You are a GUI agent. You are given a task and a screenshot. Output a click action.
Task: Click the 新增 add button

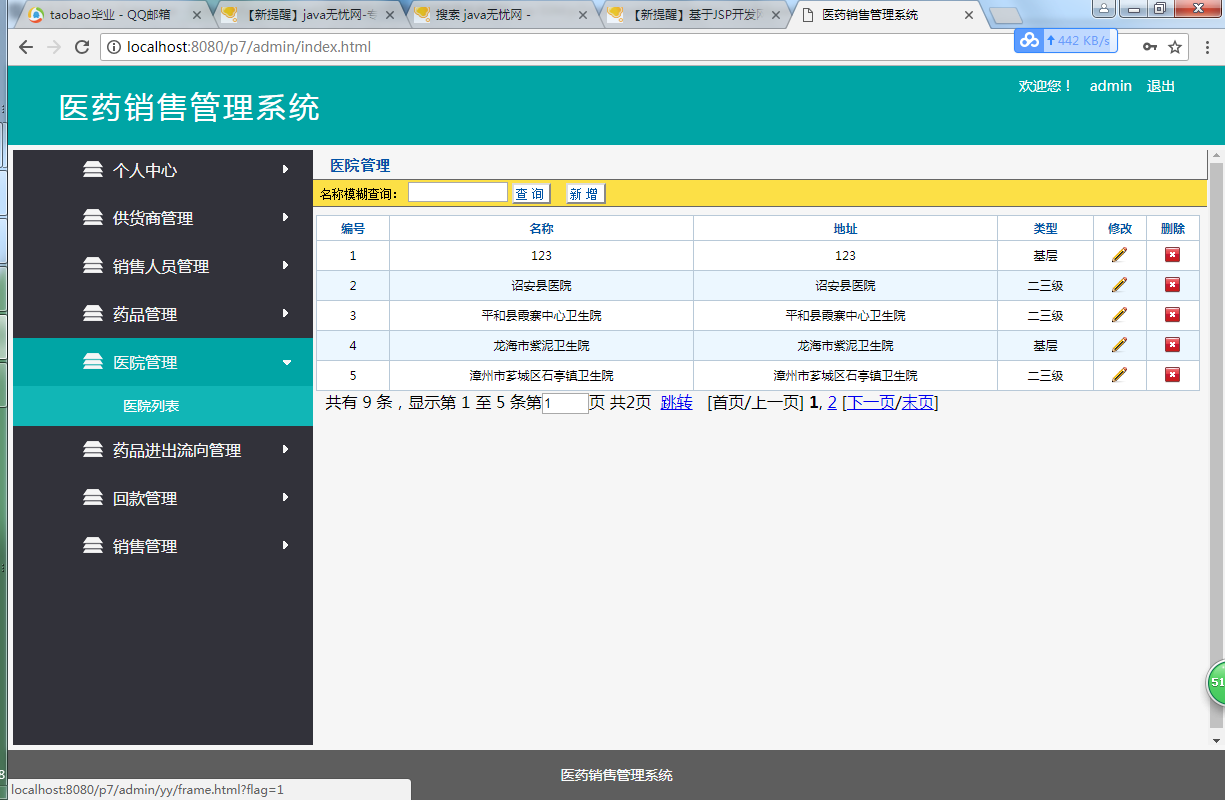coord(585,194)
